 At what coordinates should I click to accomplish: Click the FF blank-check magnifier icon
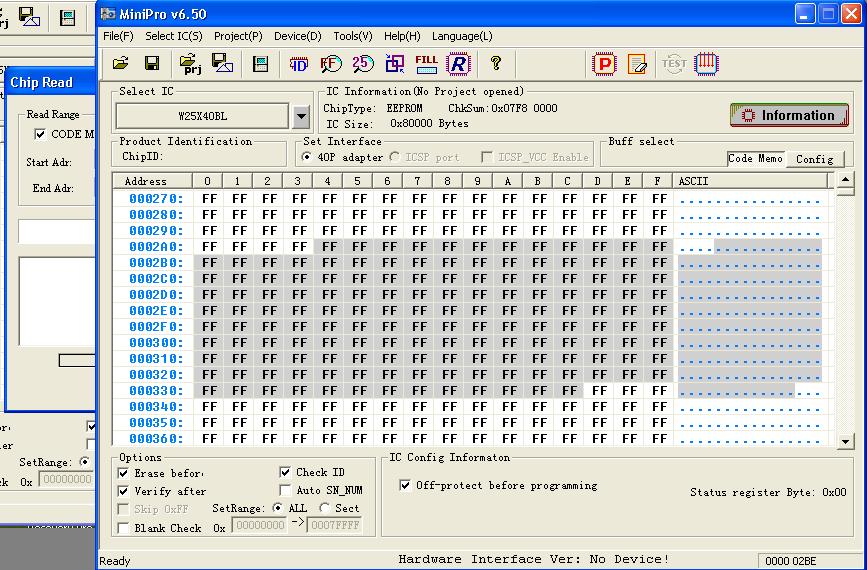point(331,64)
